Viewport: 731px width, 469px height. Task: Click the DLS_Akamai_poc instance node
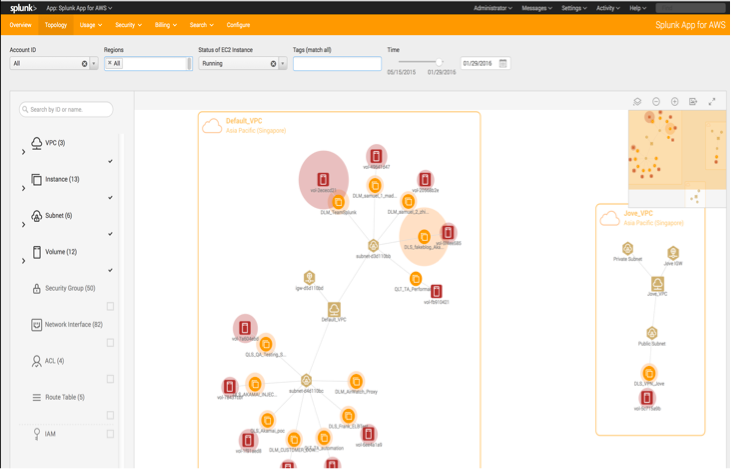[267, 420]
